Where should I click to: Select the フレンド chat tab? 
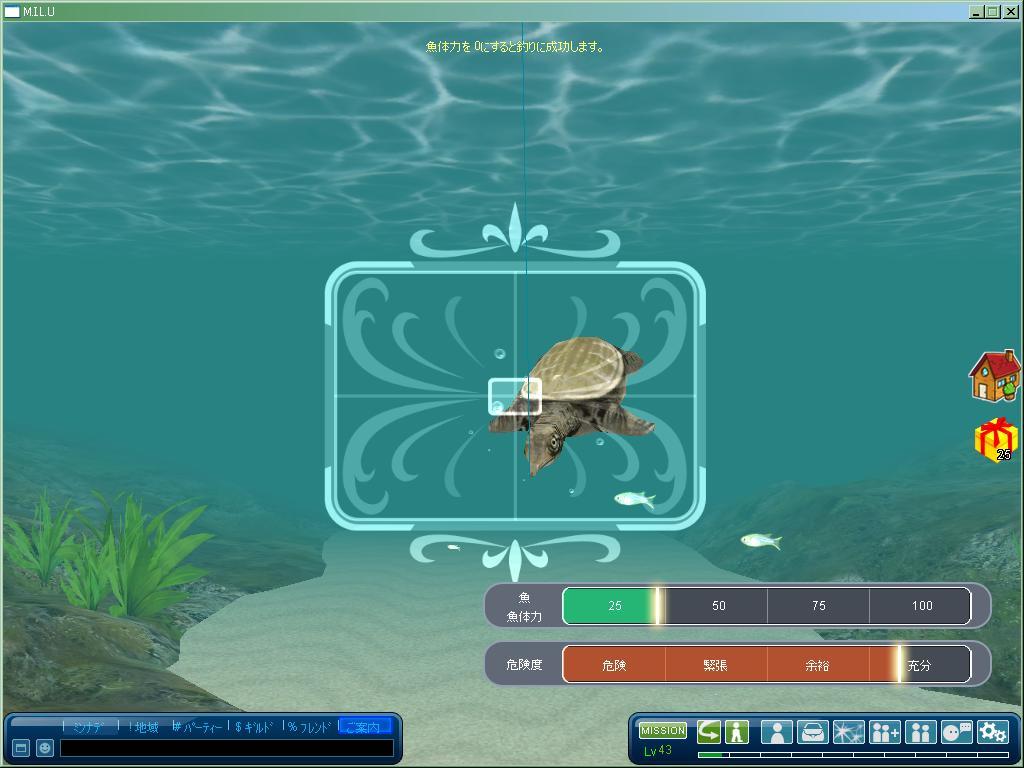310,727
